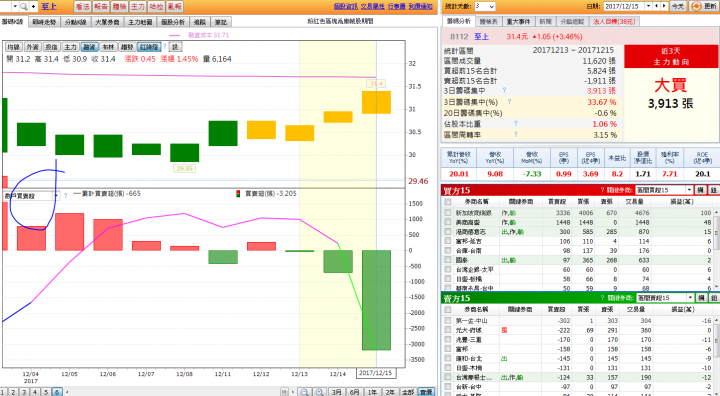
Task: Click help icon next to 佔股本比重
Action: click(516, 123)
